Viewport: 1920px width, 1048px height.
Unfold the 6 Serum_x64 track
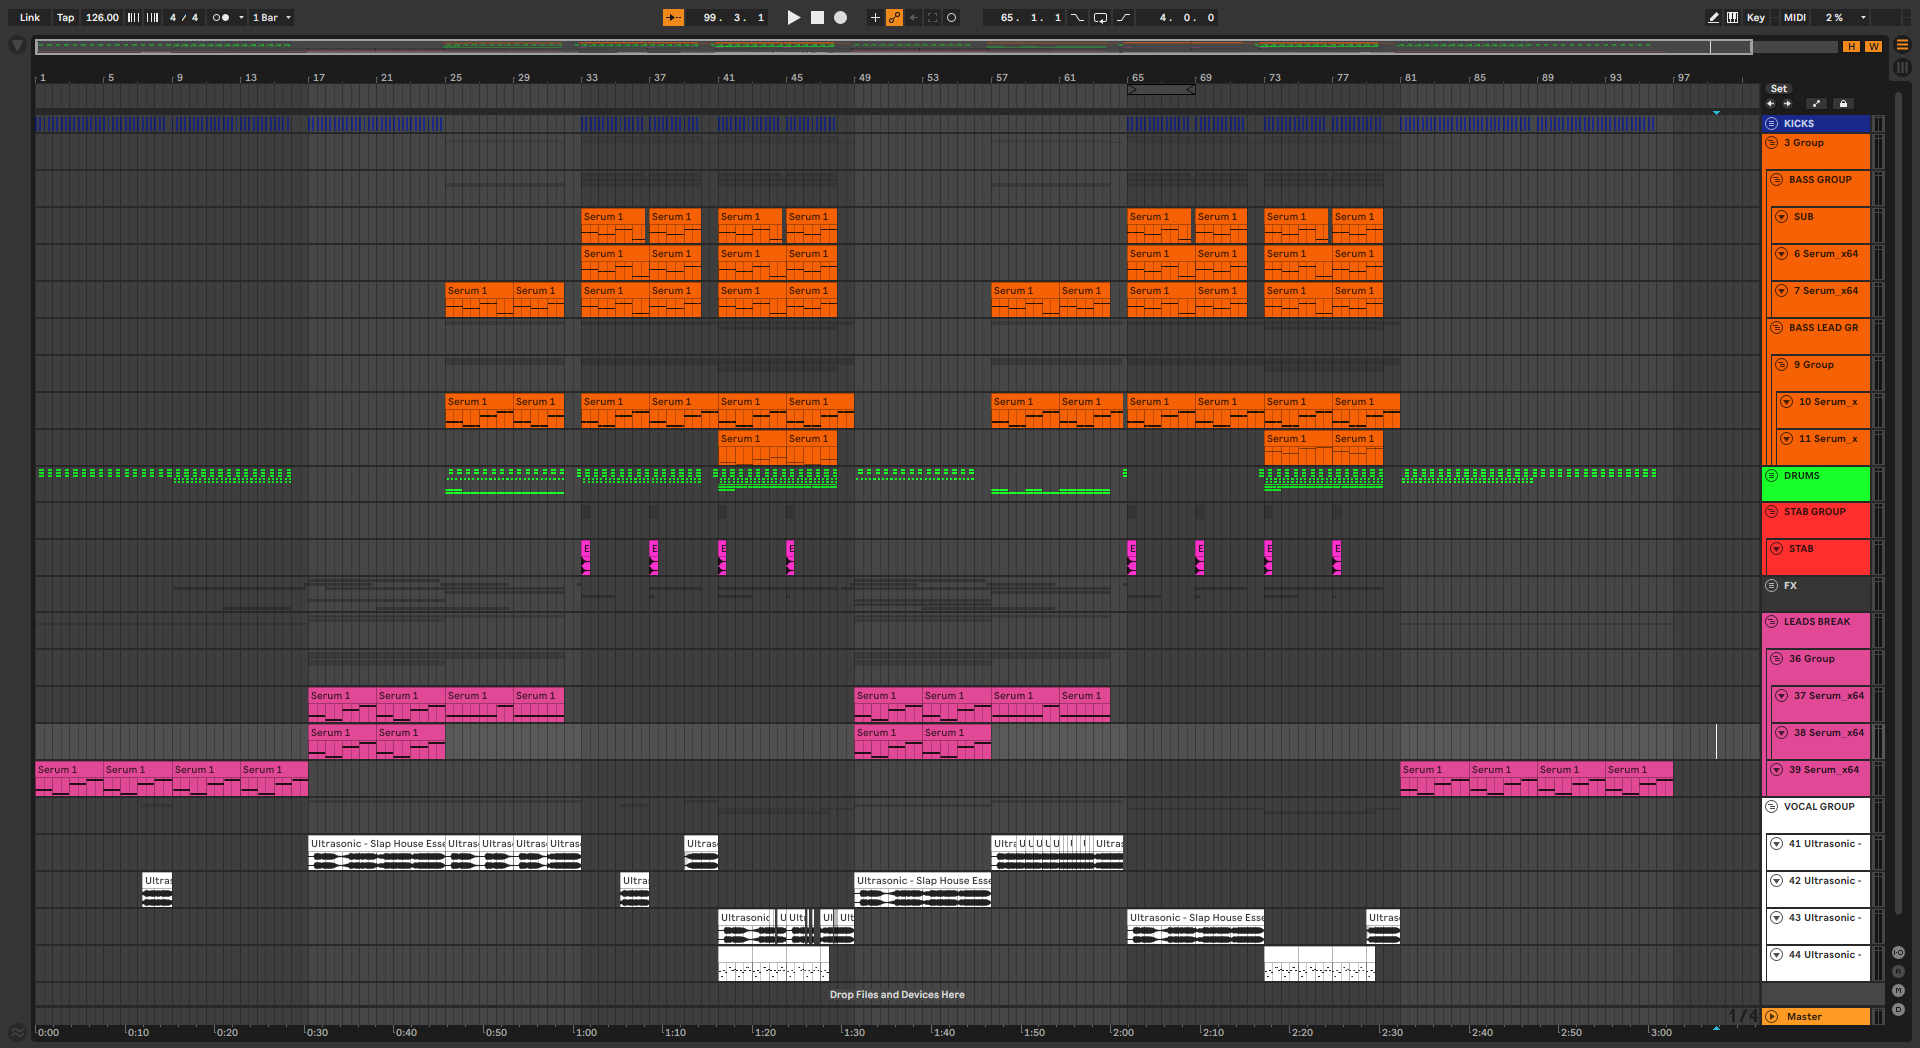(1782, 254)
